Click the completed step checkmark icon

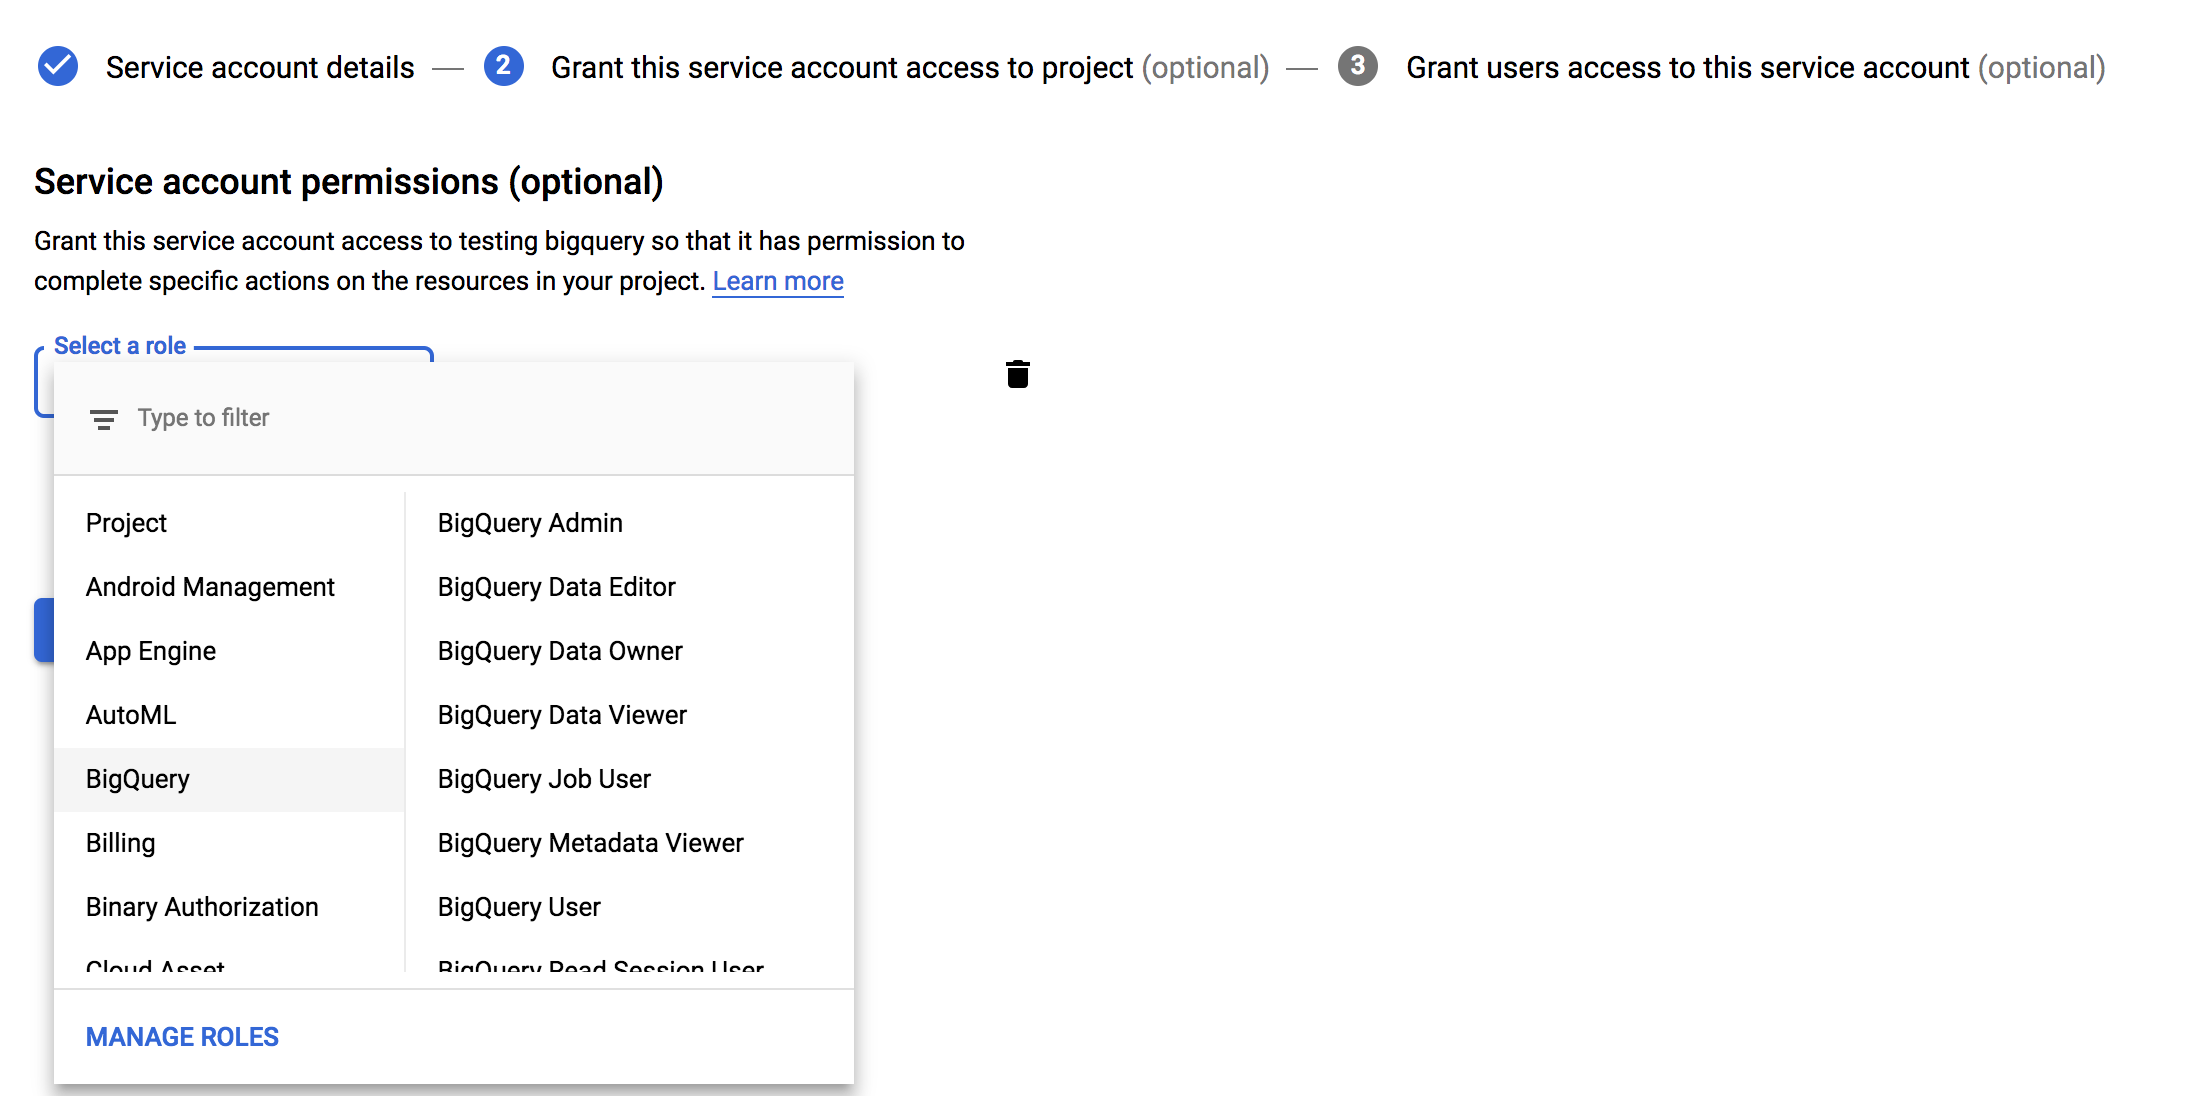(x=58, y=67)
